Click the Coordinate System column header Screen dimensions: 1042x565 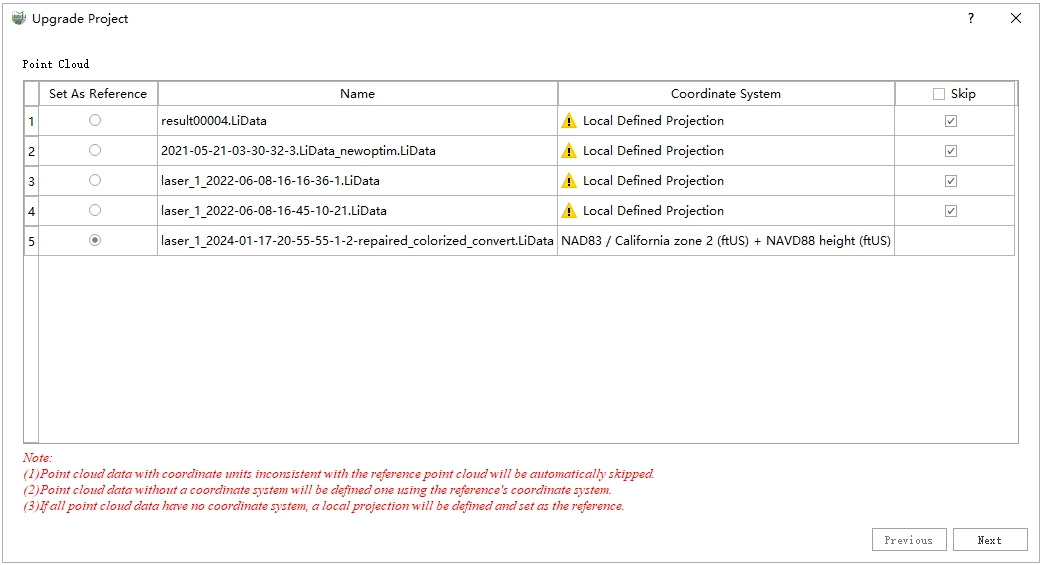tap(726, 94)
